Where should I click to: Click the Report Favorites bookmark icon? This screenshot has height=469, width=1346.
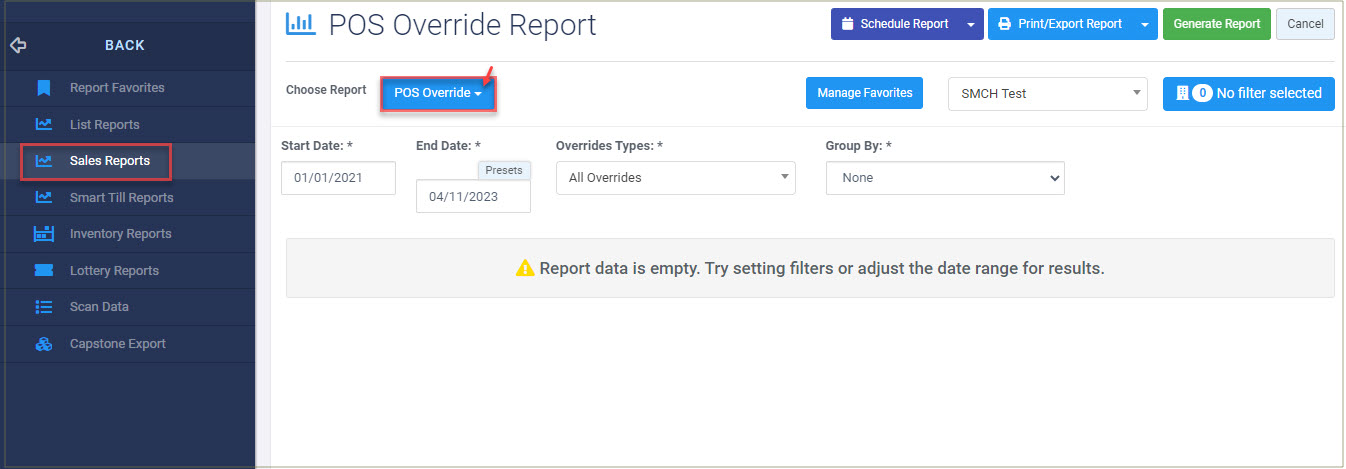click(43, 88)
